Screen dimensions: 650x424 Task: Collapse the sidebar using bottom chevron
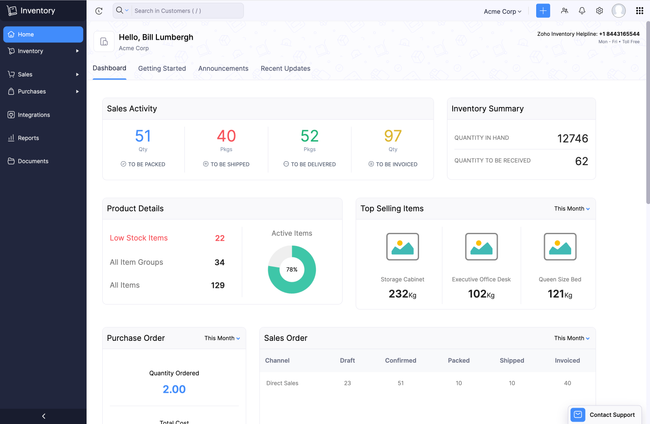tap(43, 415)
